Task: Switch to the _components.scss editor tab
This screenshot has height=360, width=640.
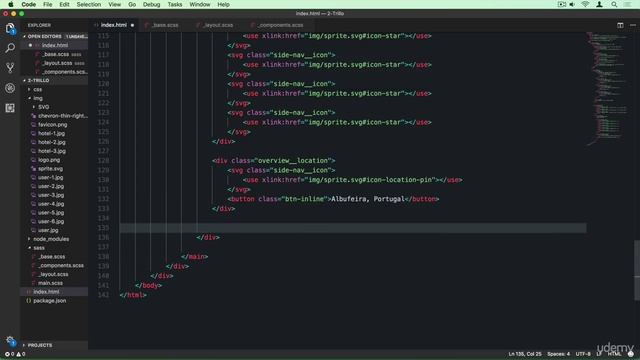Action: click(x=280, y=25)
